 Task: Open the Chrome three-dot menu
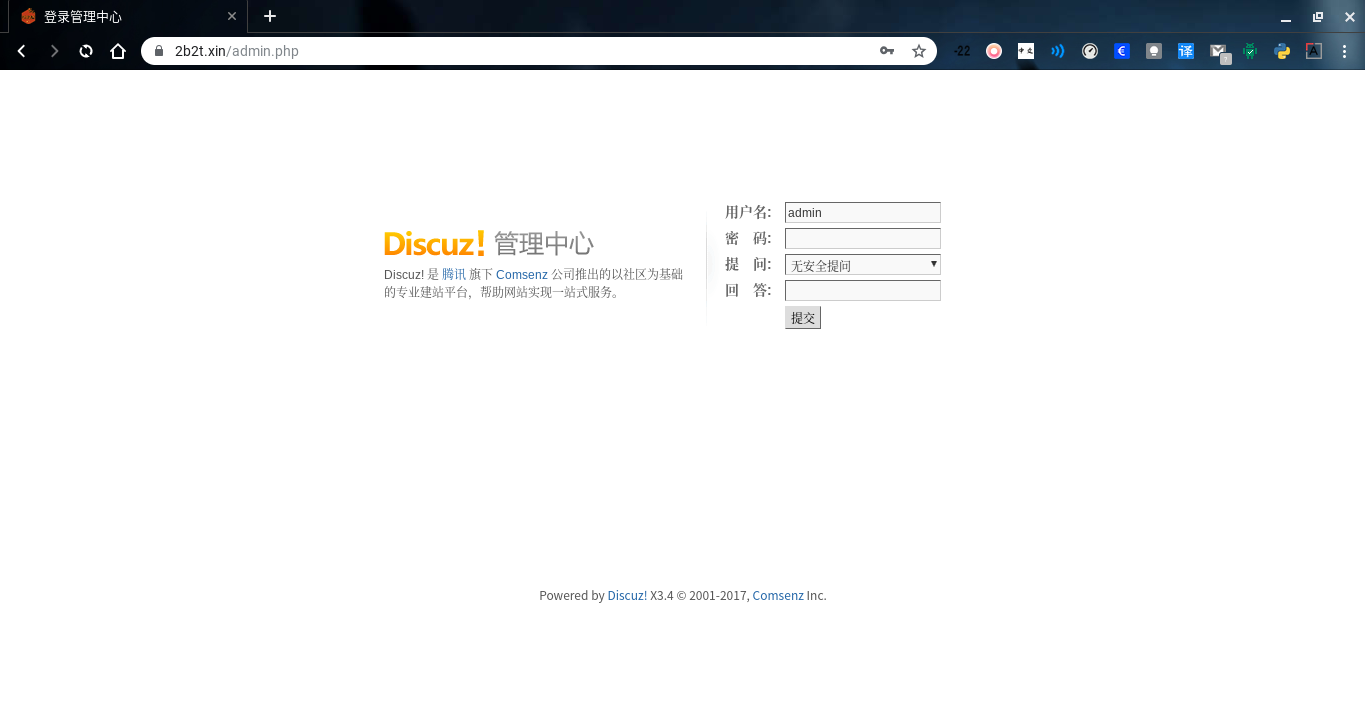coord(1345,51)
